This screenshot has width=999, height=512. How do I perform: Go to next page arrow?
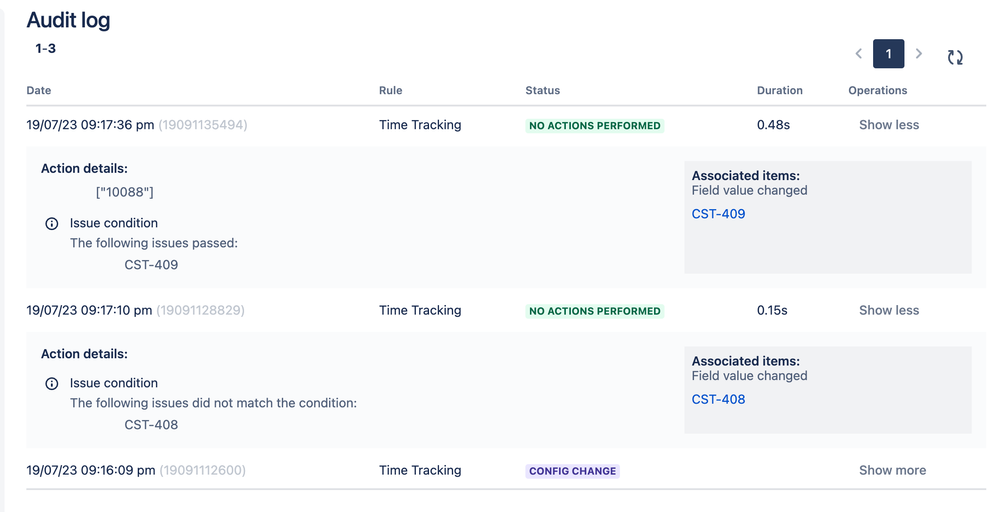(919, 54)
